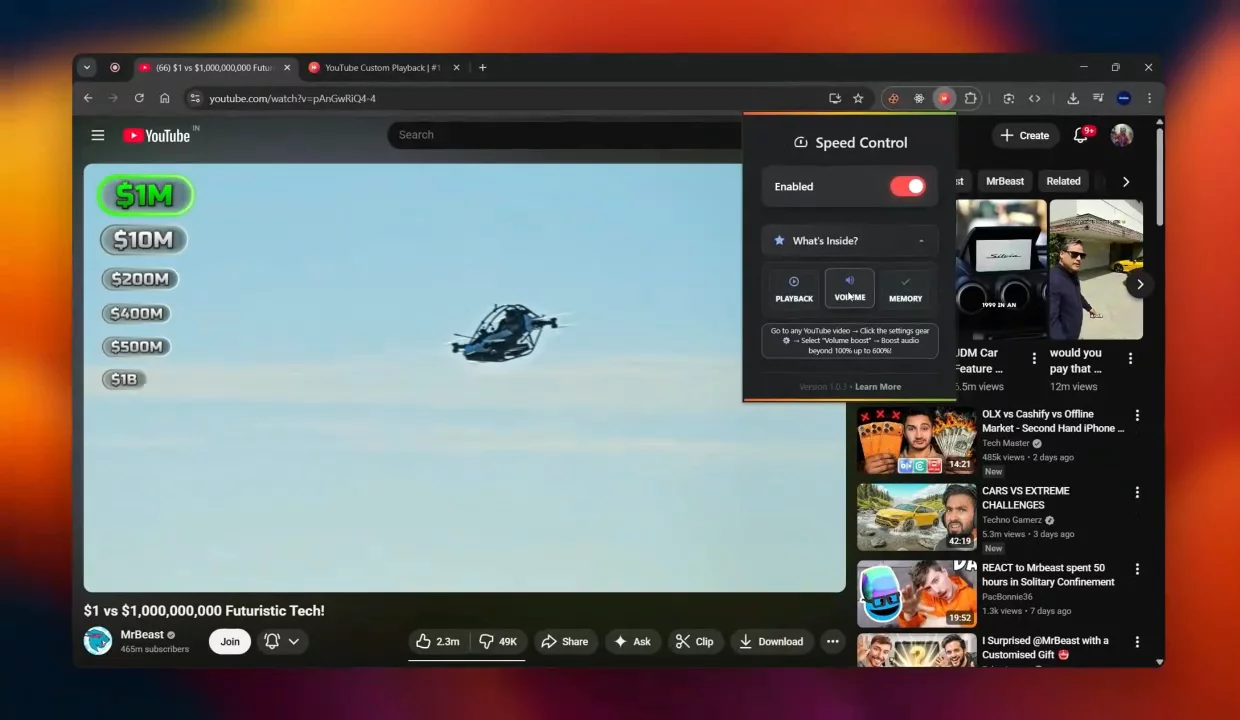Install app icon in the address bar
The width and height of the screenshot is (1240, 720).
pos(835,98)
